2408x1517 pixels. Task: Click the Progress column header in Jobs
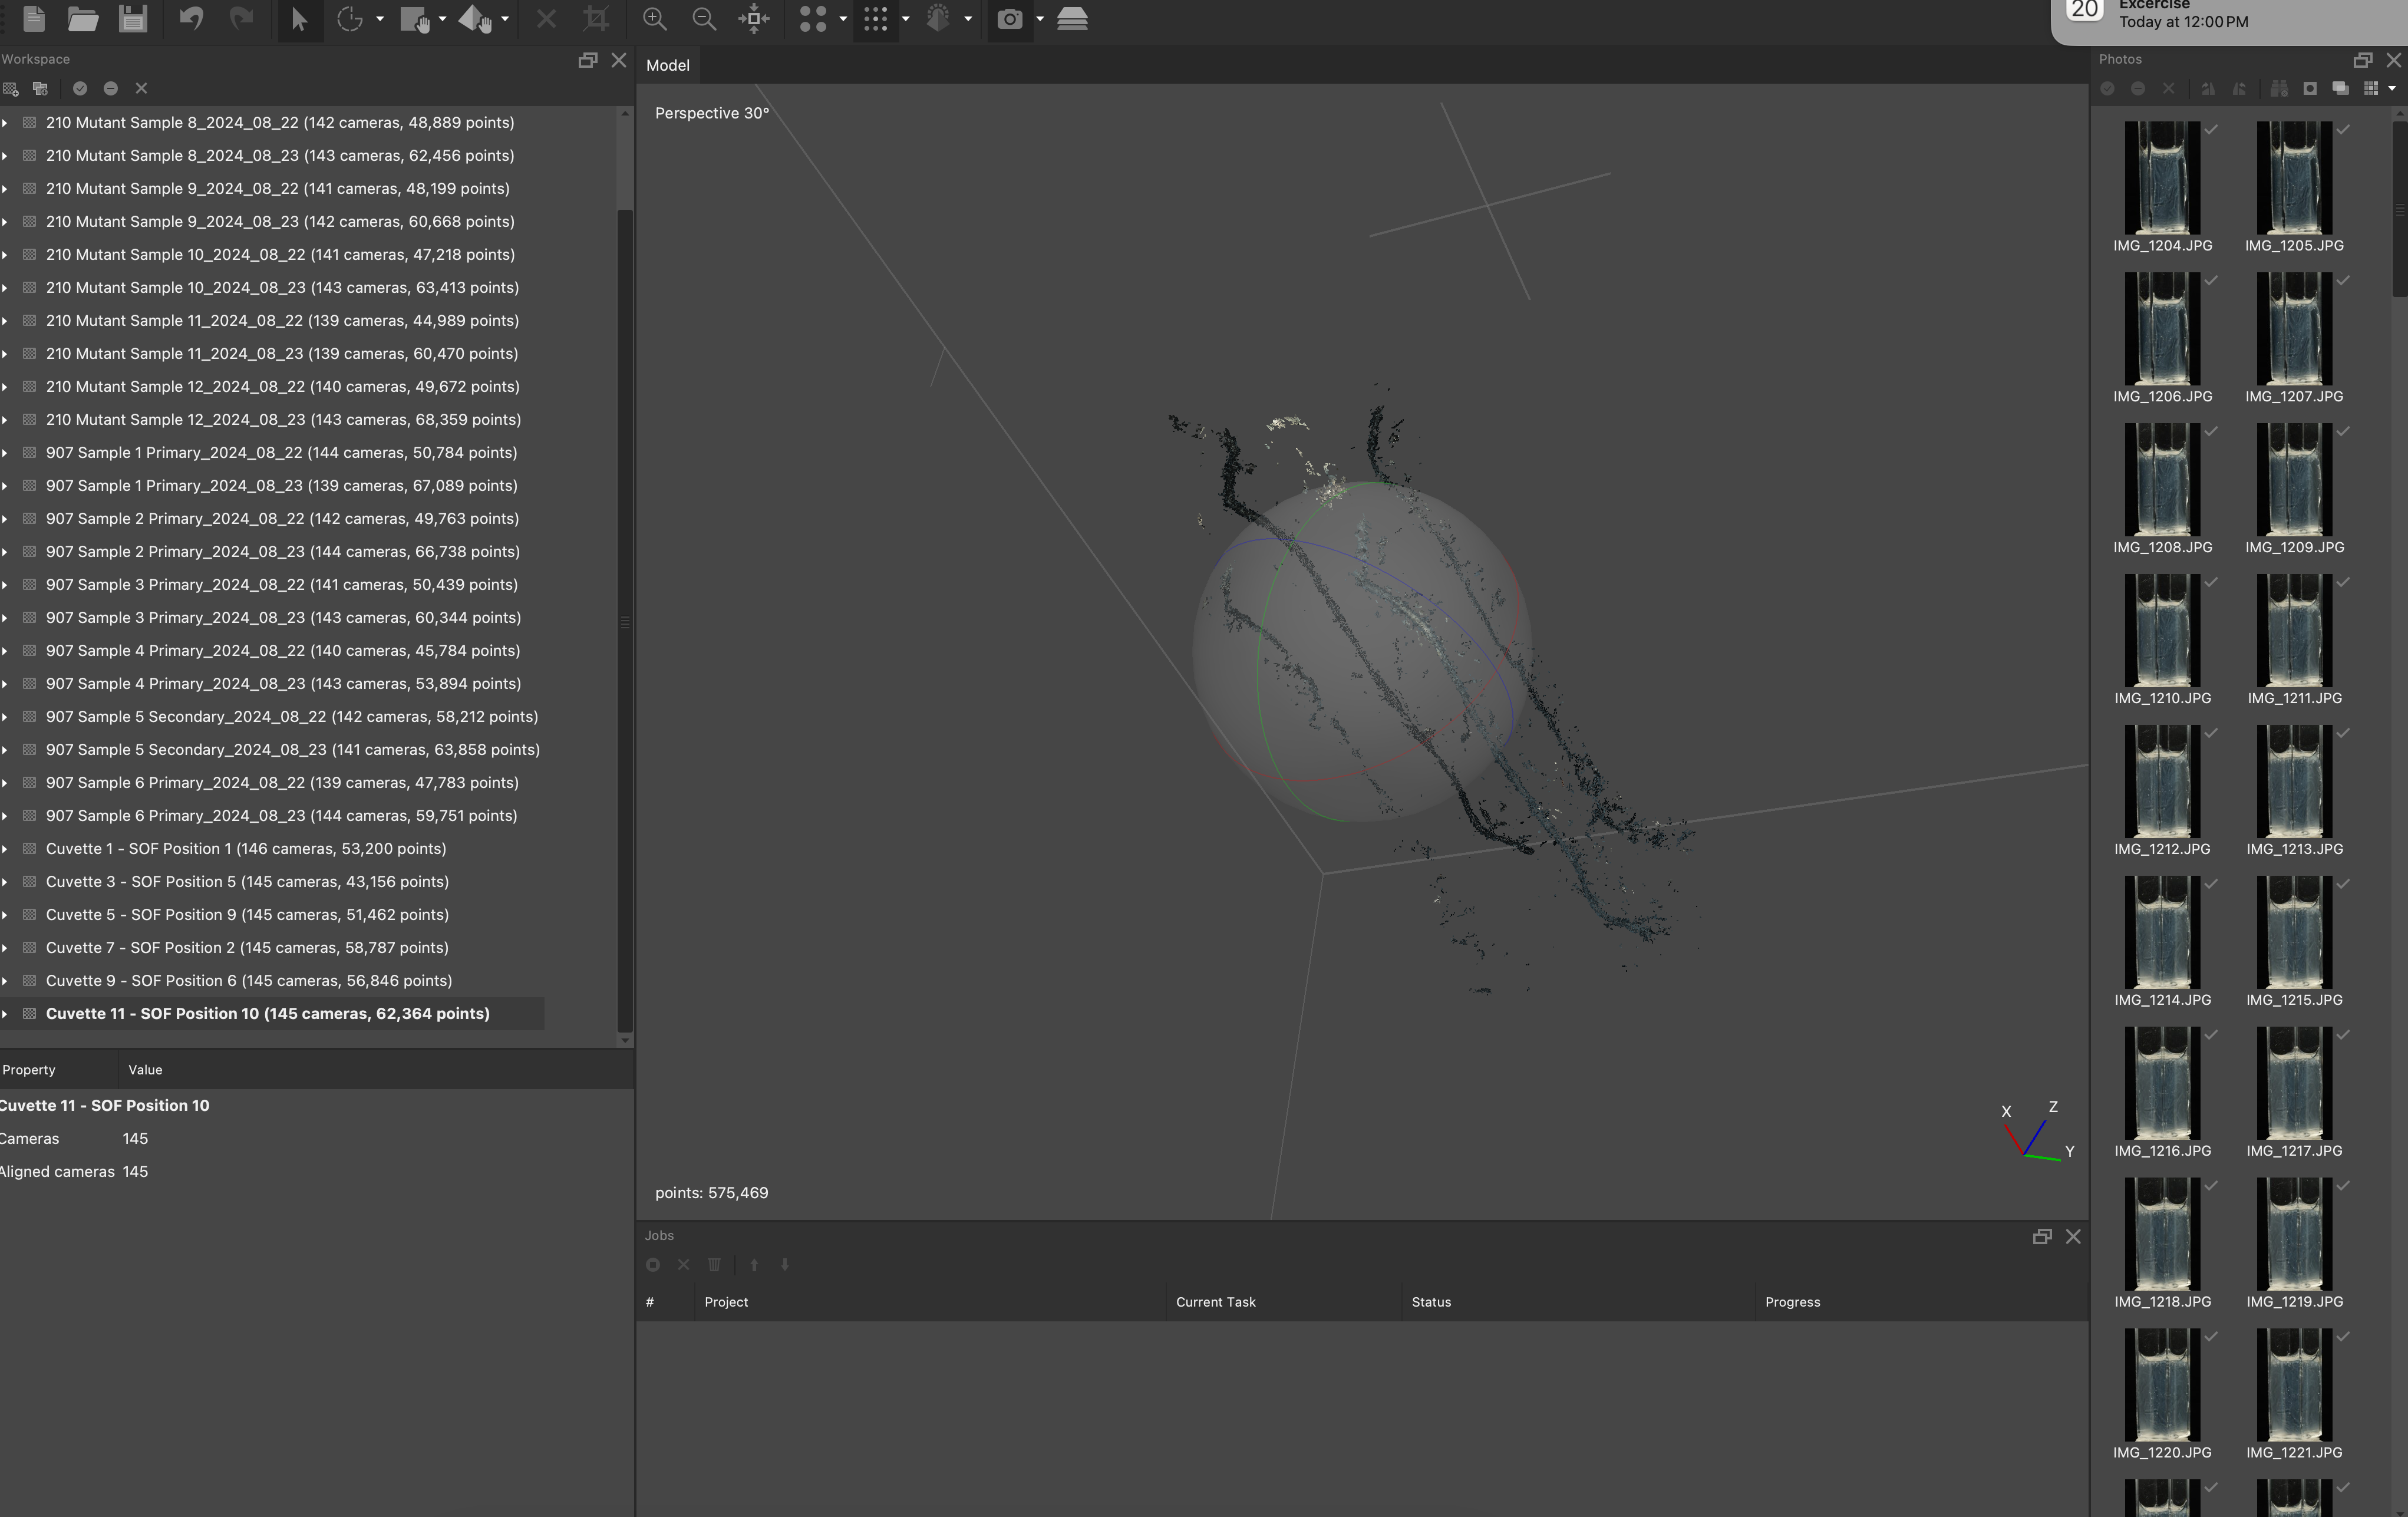coord(1792,1302)
